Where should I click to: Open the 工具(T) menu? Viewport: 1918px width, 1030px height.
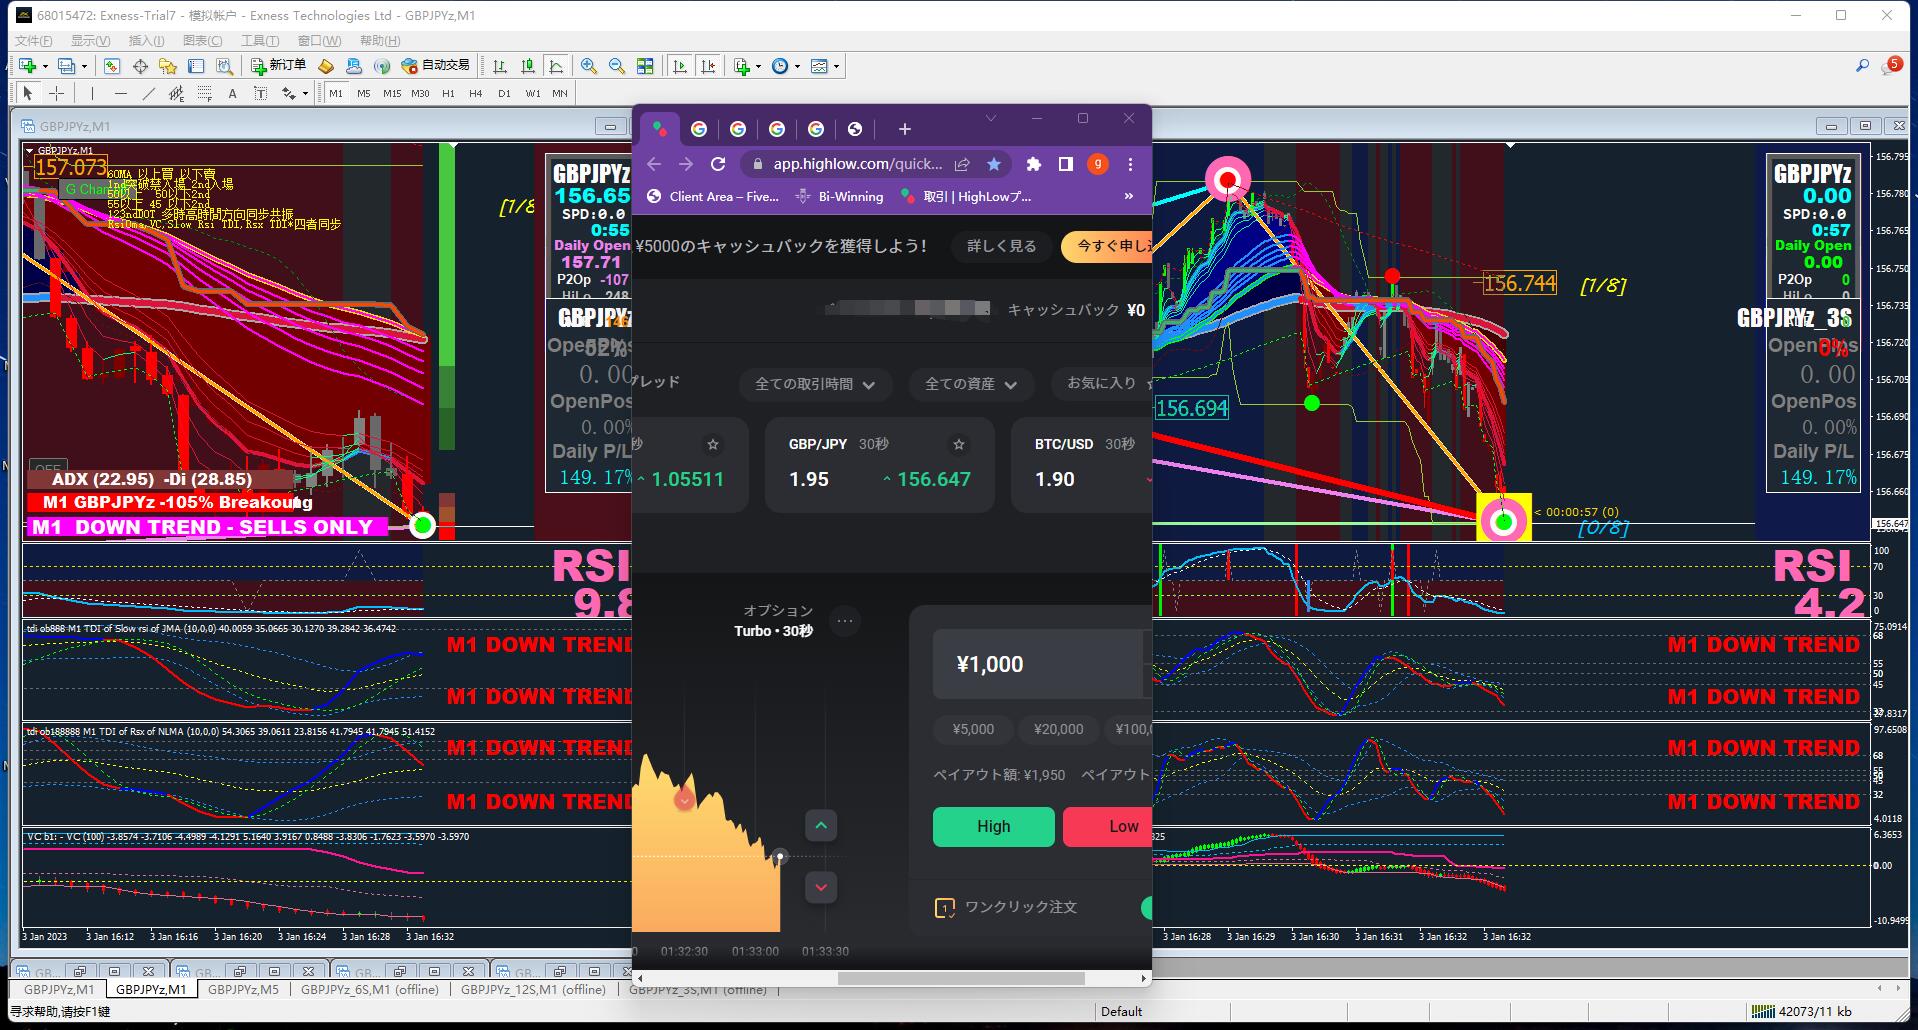coord(260,41)
